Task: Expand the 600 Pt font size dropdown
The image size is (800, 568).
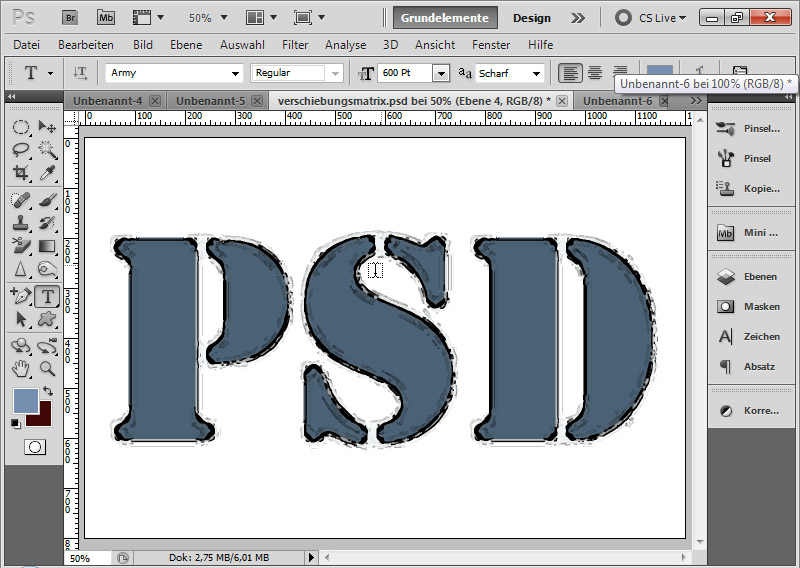Action: point(440,74)
